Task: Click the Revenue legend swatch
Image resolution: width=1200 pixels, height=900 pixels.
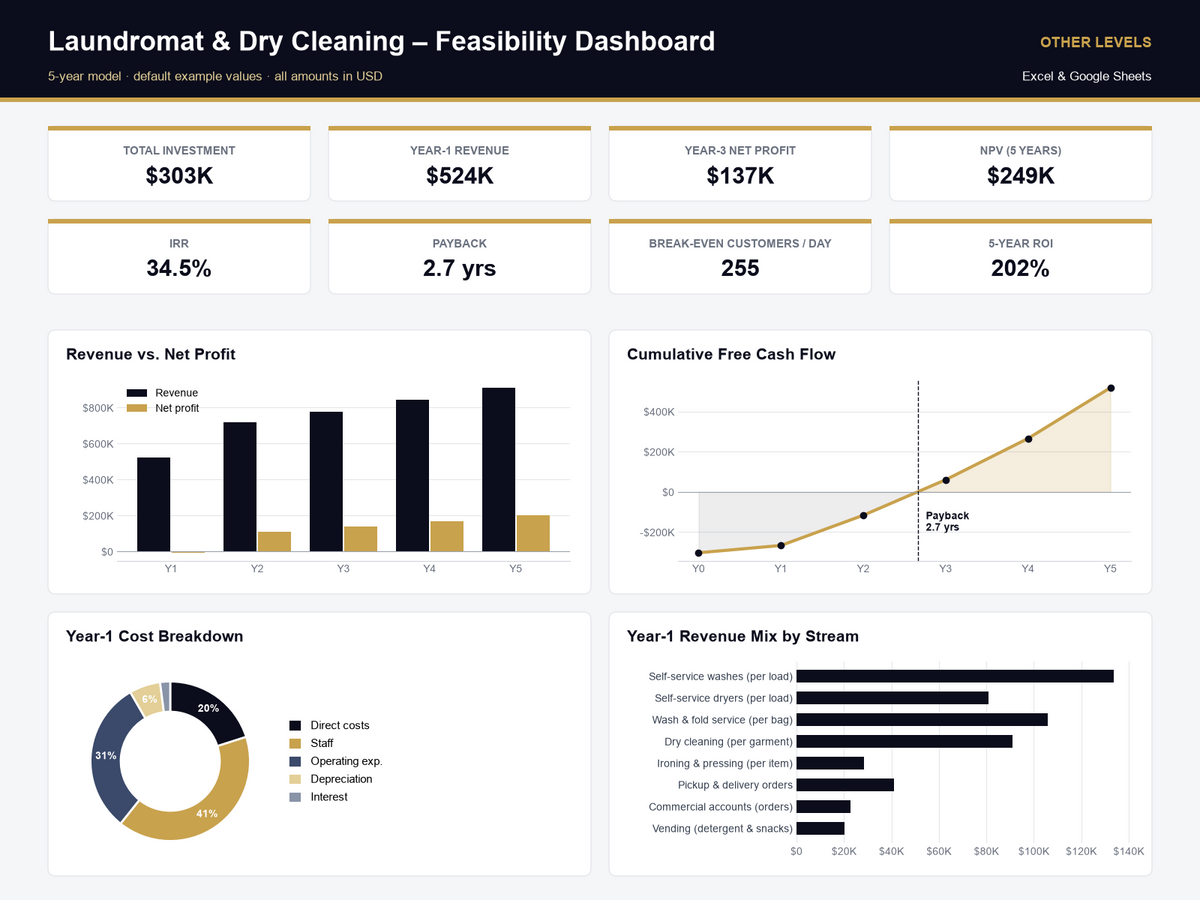Action: [x=137, y=393]
